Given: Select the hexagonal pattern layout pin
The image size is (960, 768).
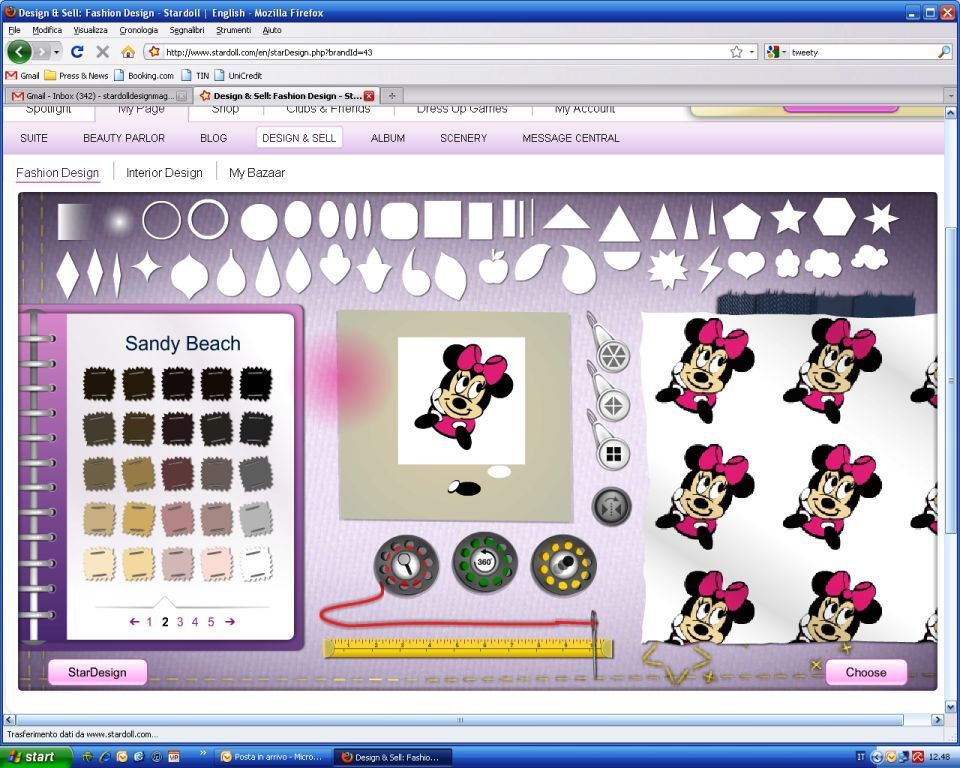Looking at the screenshot, I should (613, 356).
